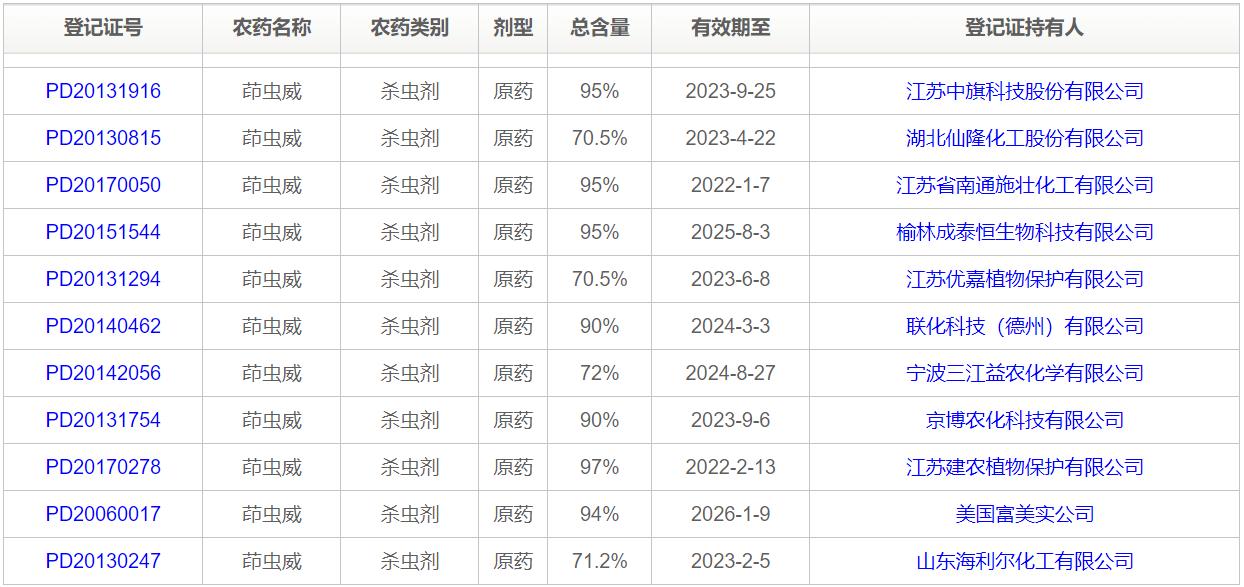Select expiry date 2023-2-5

tap(730, 561)
